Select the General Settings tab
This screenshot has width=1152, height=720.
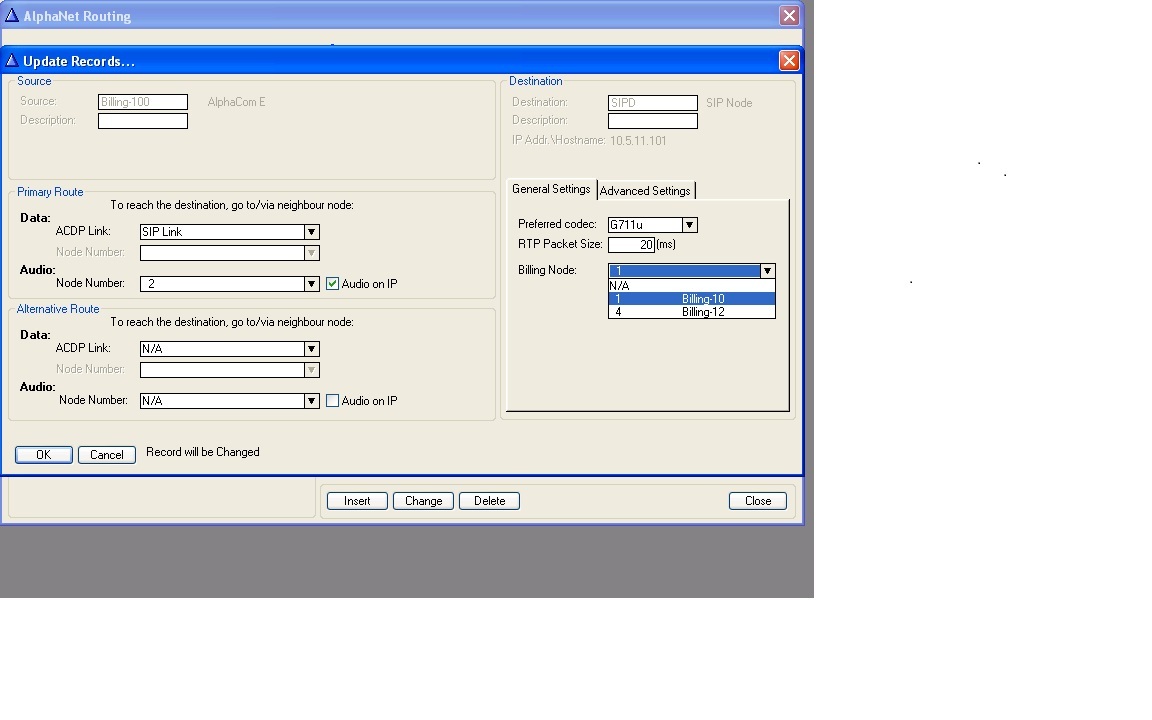click(x=551, y=190)
